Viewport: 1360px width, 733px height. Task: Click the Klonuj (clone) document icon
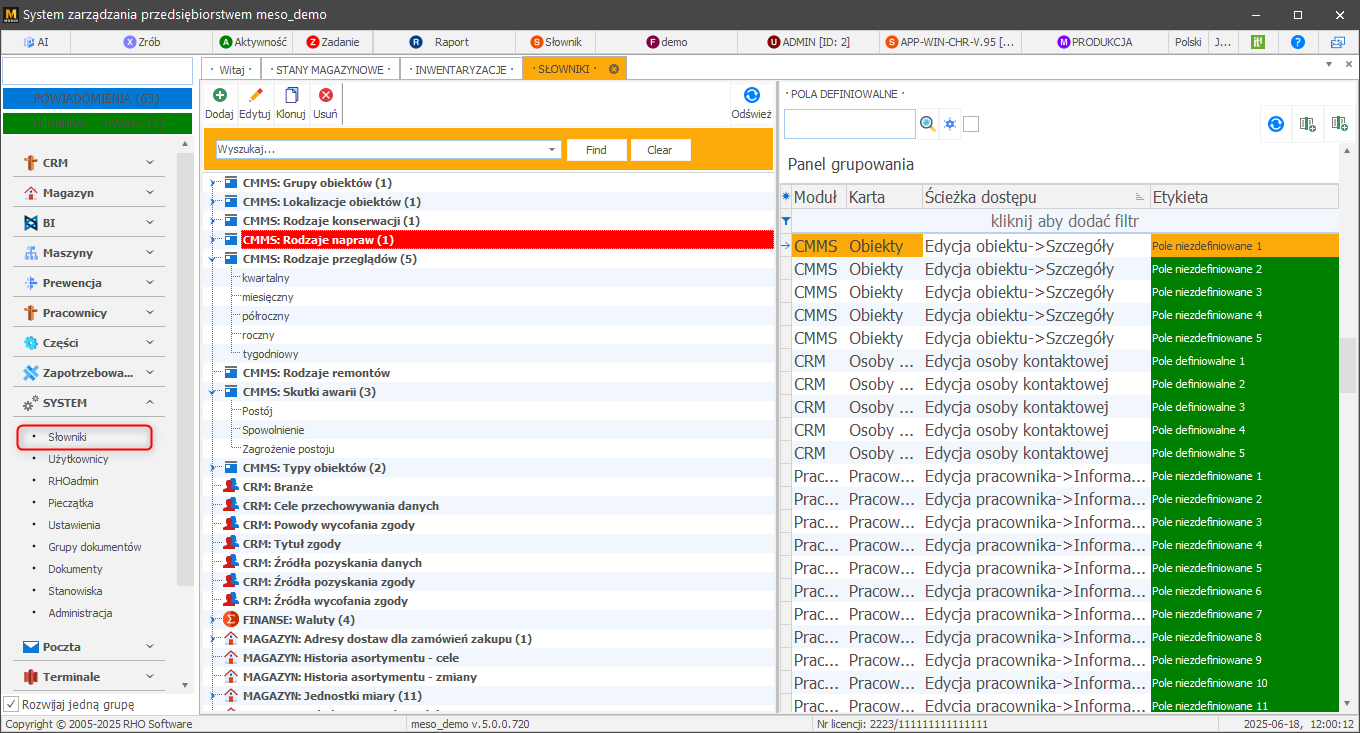tap(291, 96)
